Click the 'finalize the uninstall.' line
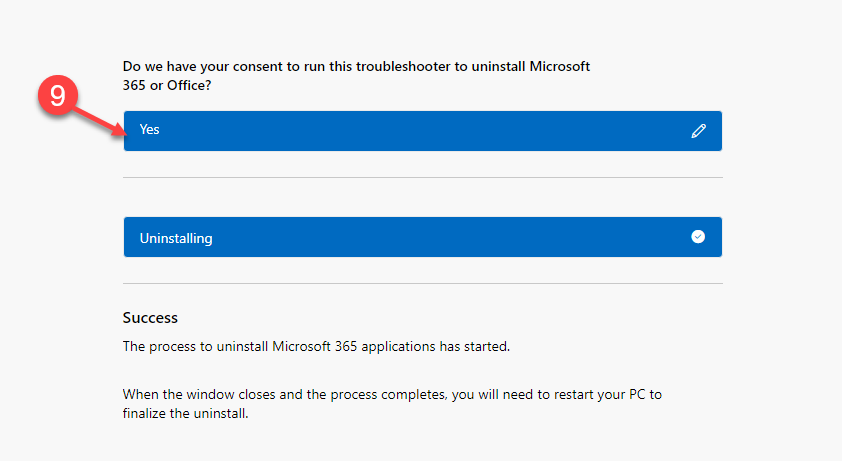Viewport: 842px width, 461px height. [185, 413]
